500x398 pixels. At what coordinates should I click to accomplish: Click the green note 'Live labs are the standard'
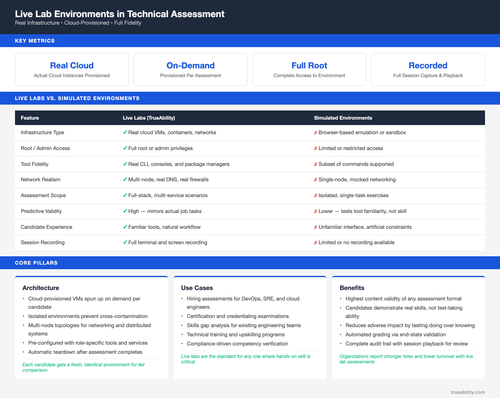(245, 359)
